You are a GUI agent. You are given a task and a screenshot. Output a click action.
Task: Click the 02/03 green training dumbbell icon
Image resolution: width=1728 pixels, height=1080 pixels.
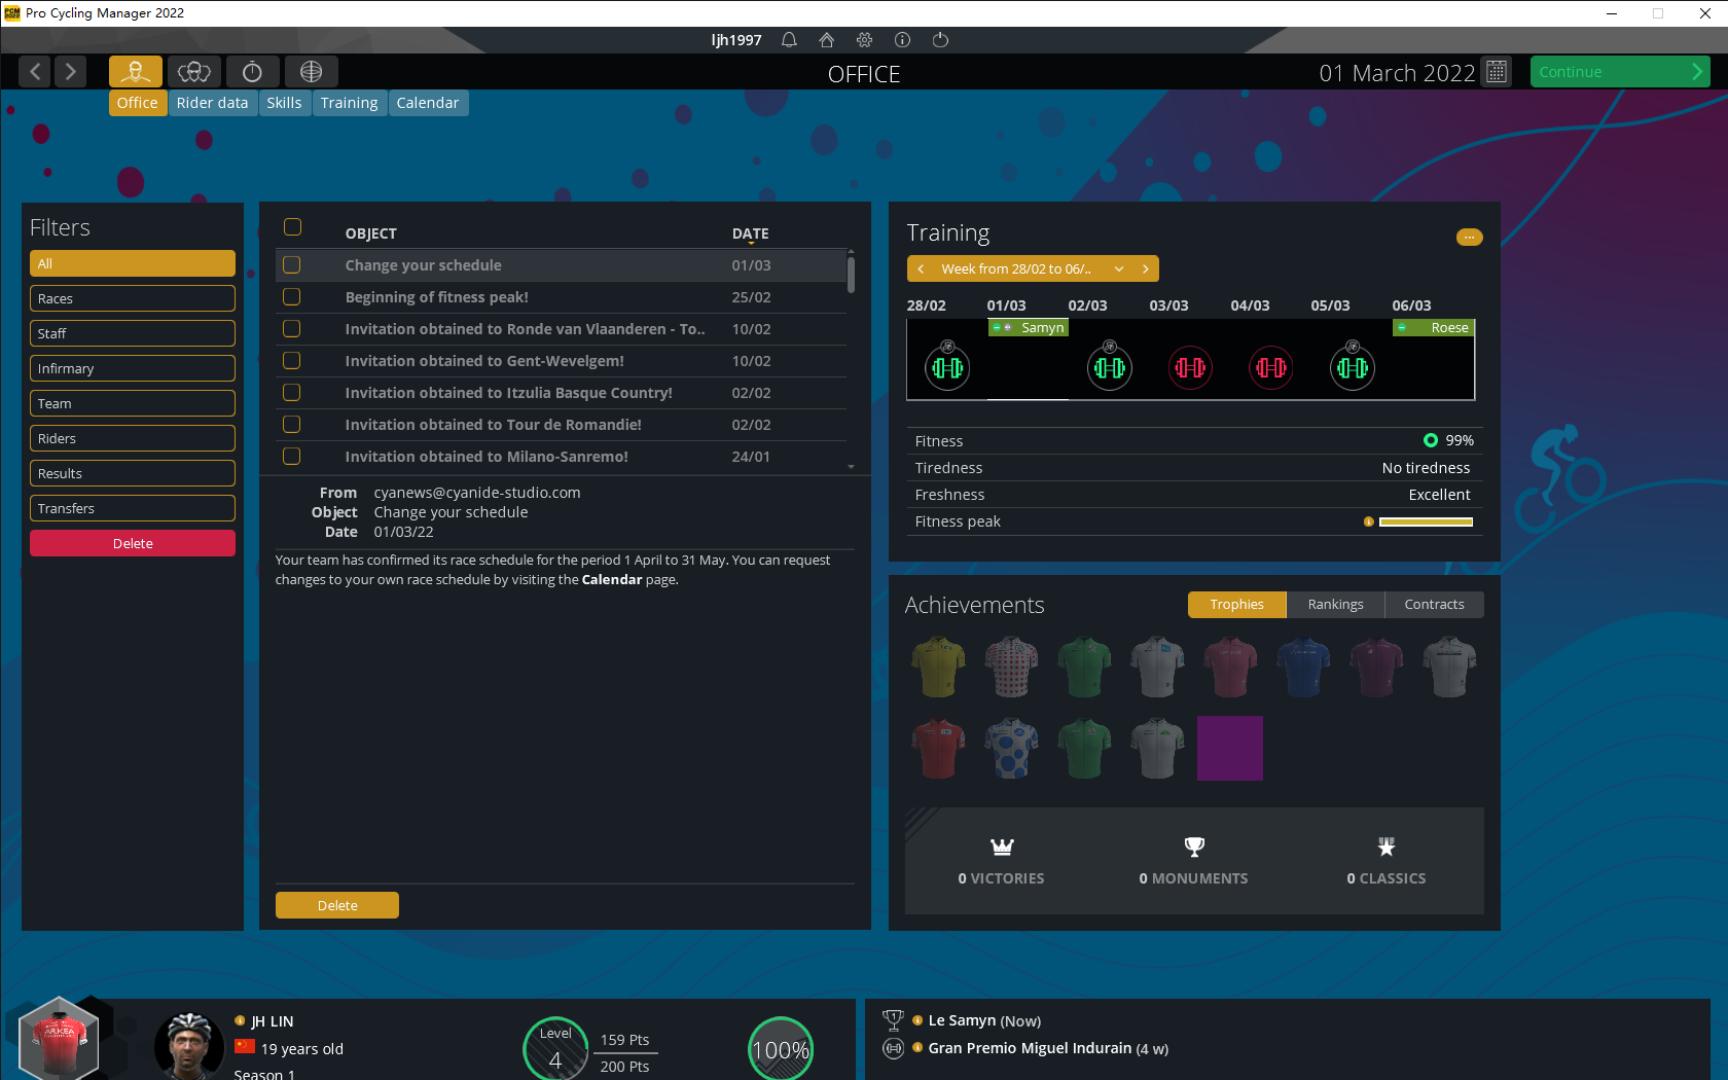[x=1109, y=367]
